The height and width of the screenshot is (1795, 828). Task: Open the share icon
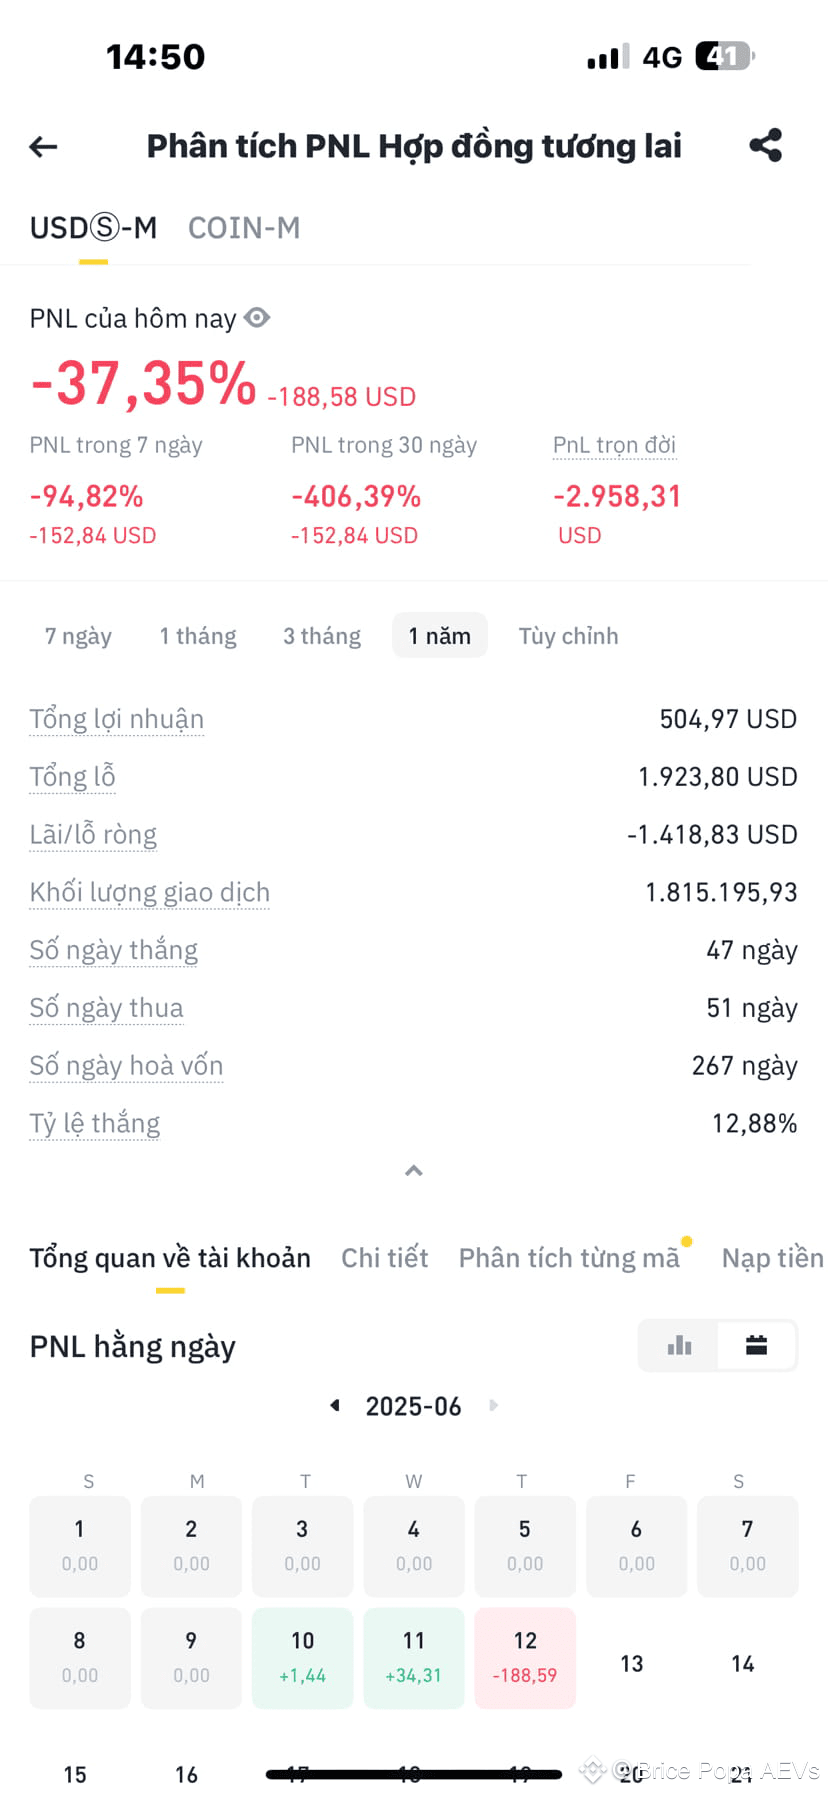click(x=766, y=146)
